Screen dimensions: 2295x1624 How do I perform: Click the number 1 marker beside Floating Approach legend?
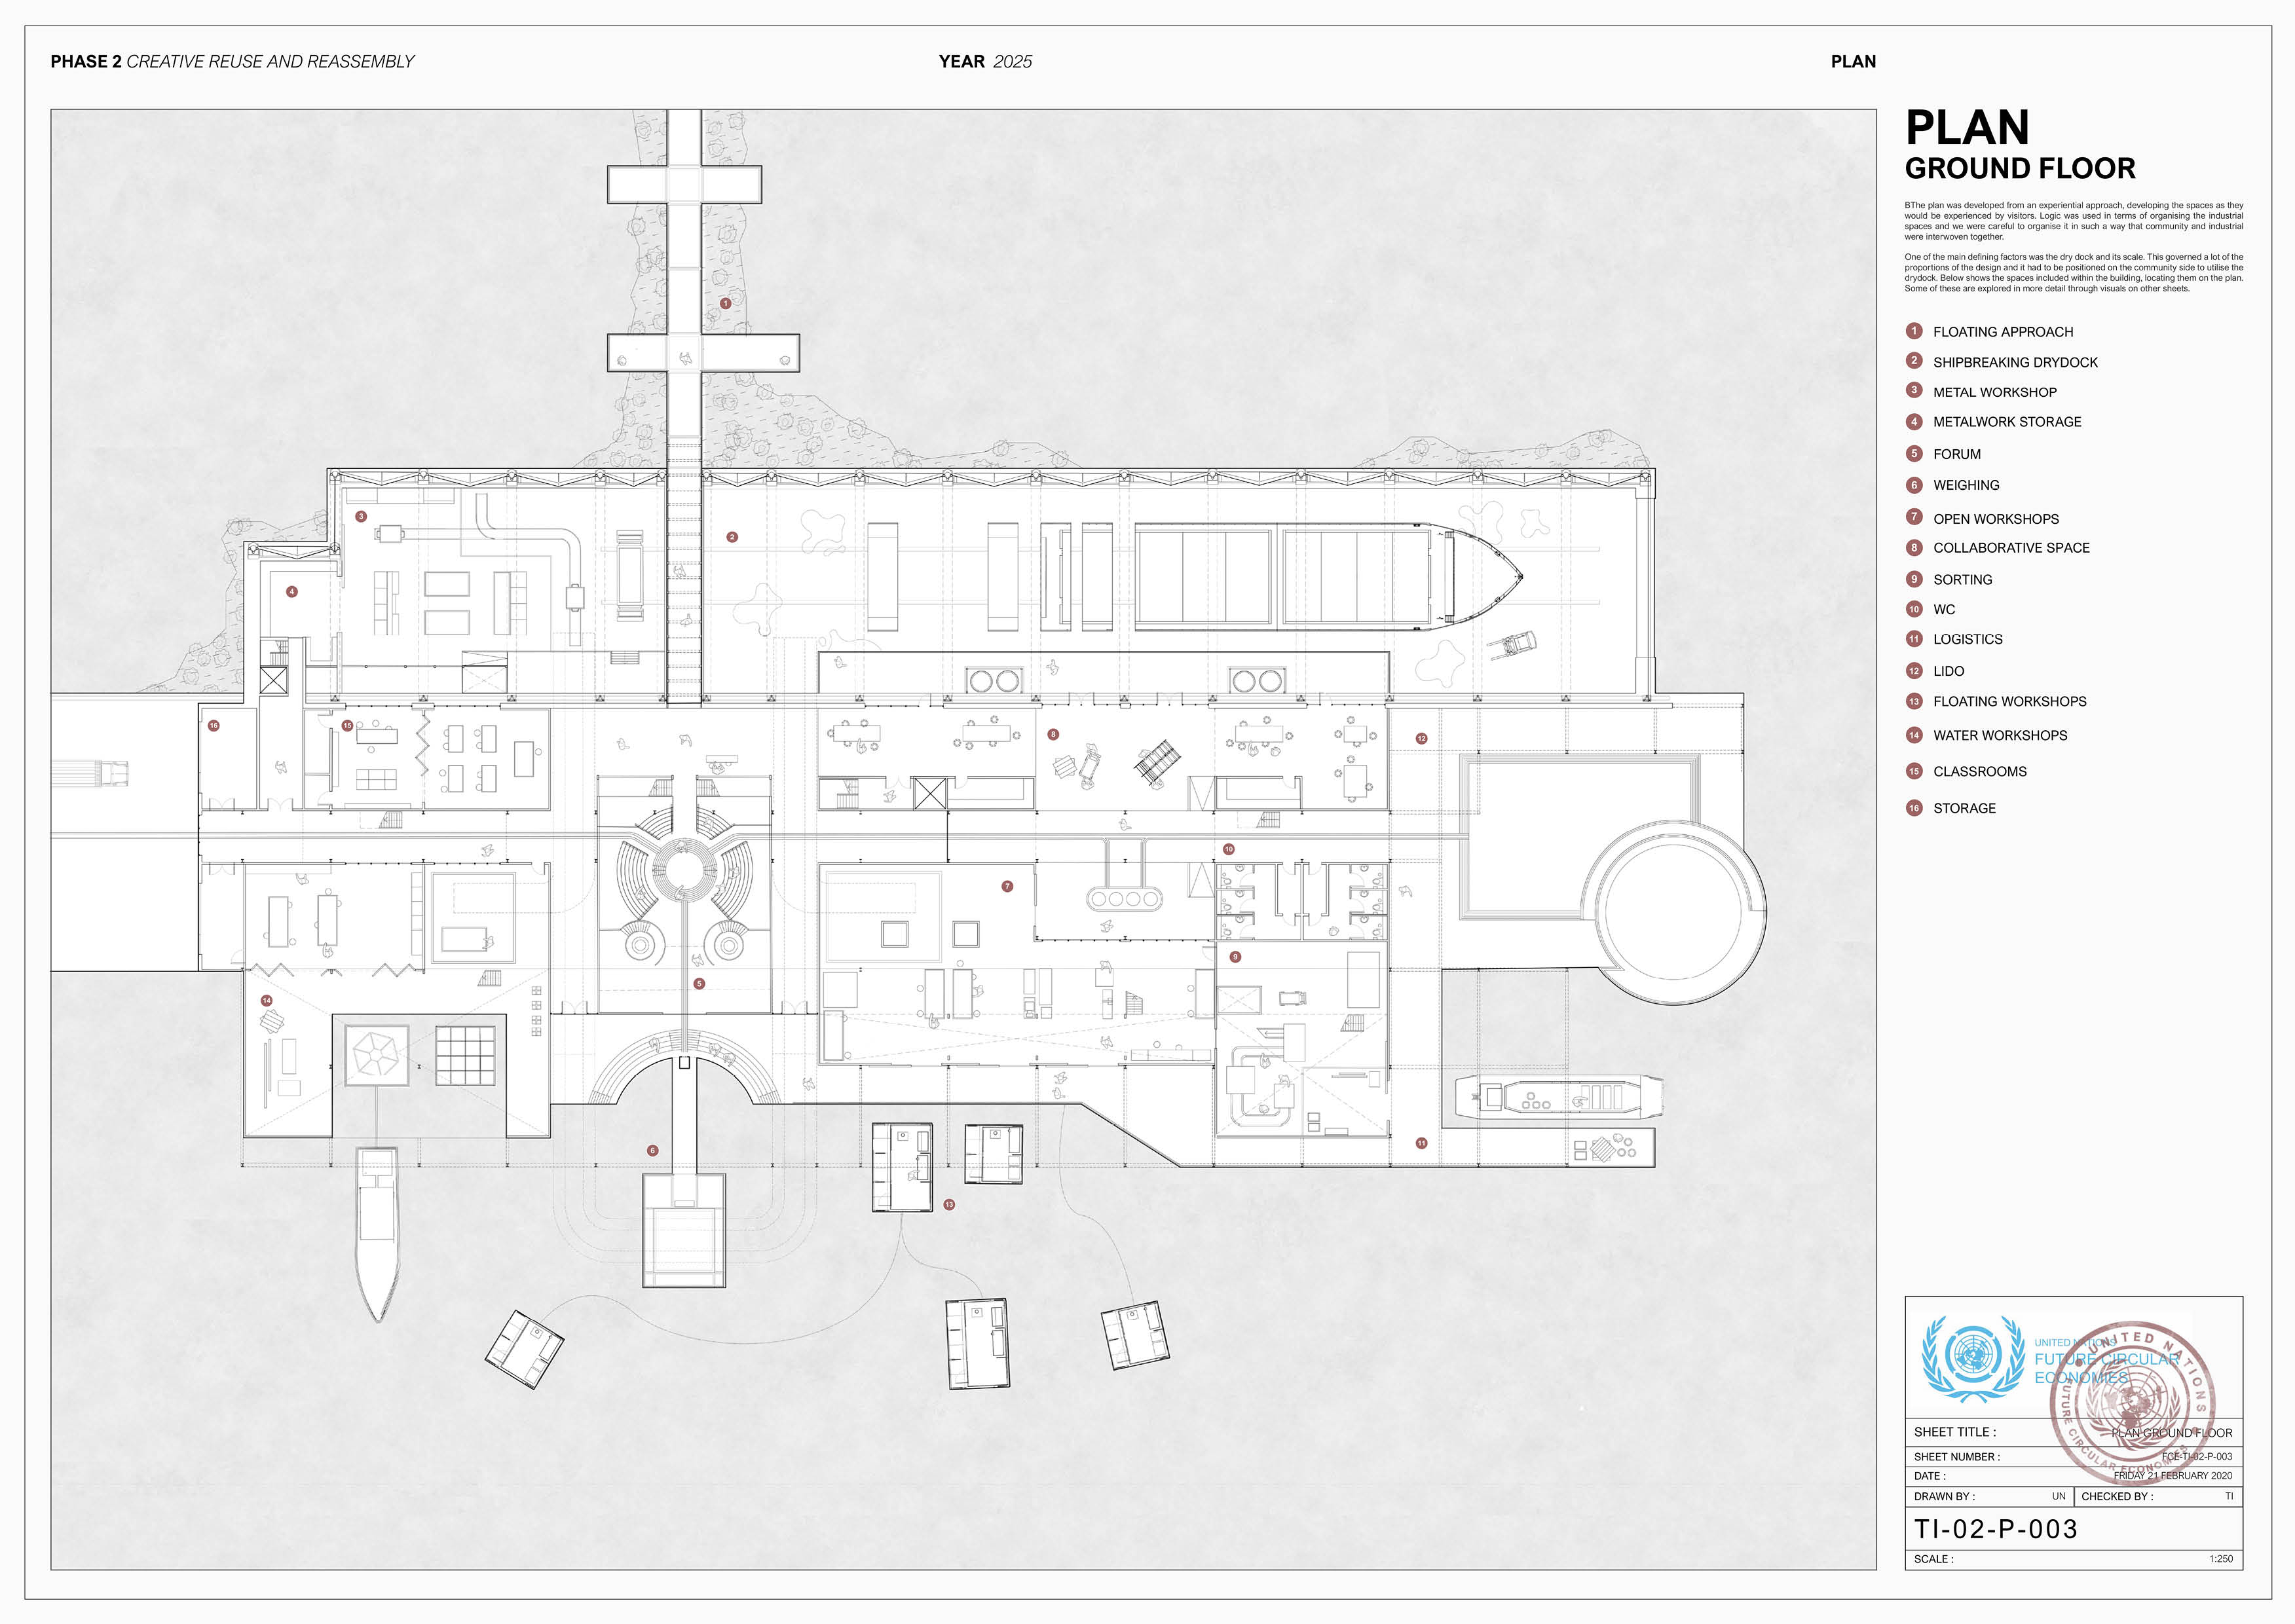coord(1914,331)
